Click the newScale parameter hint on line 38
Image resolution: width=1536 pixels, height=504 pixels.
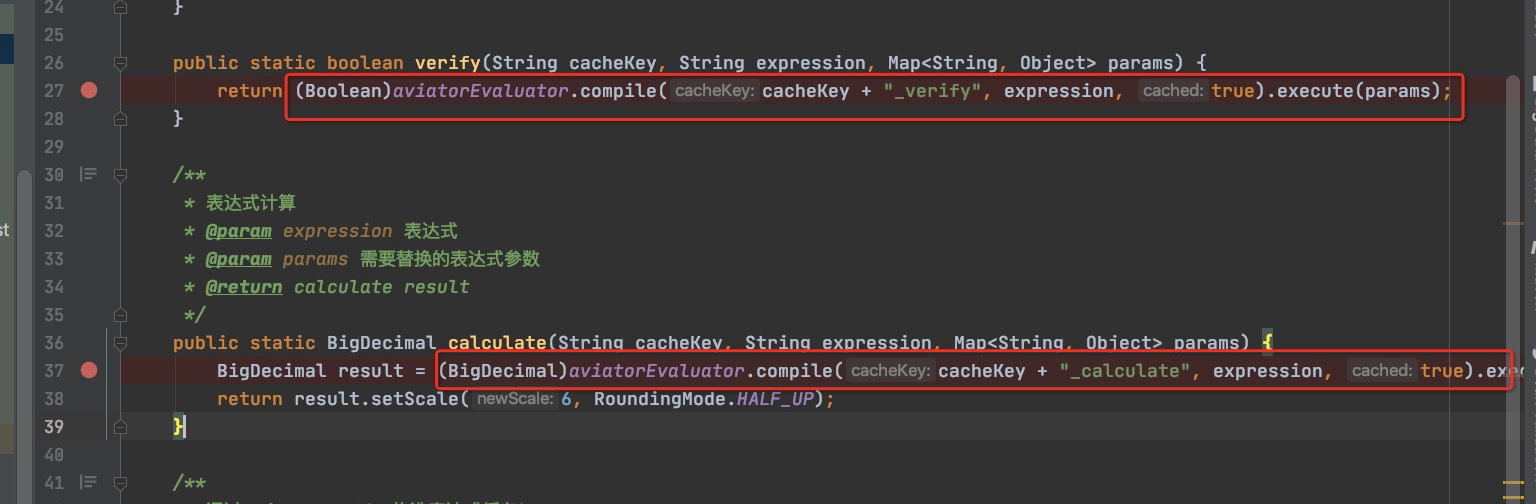[x=514, y=399]
